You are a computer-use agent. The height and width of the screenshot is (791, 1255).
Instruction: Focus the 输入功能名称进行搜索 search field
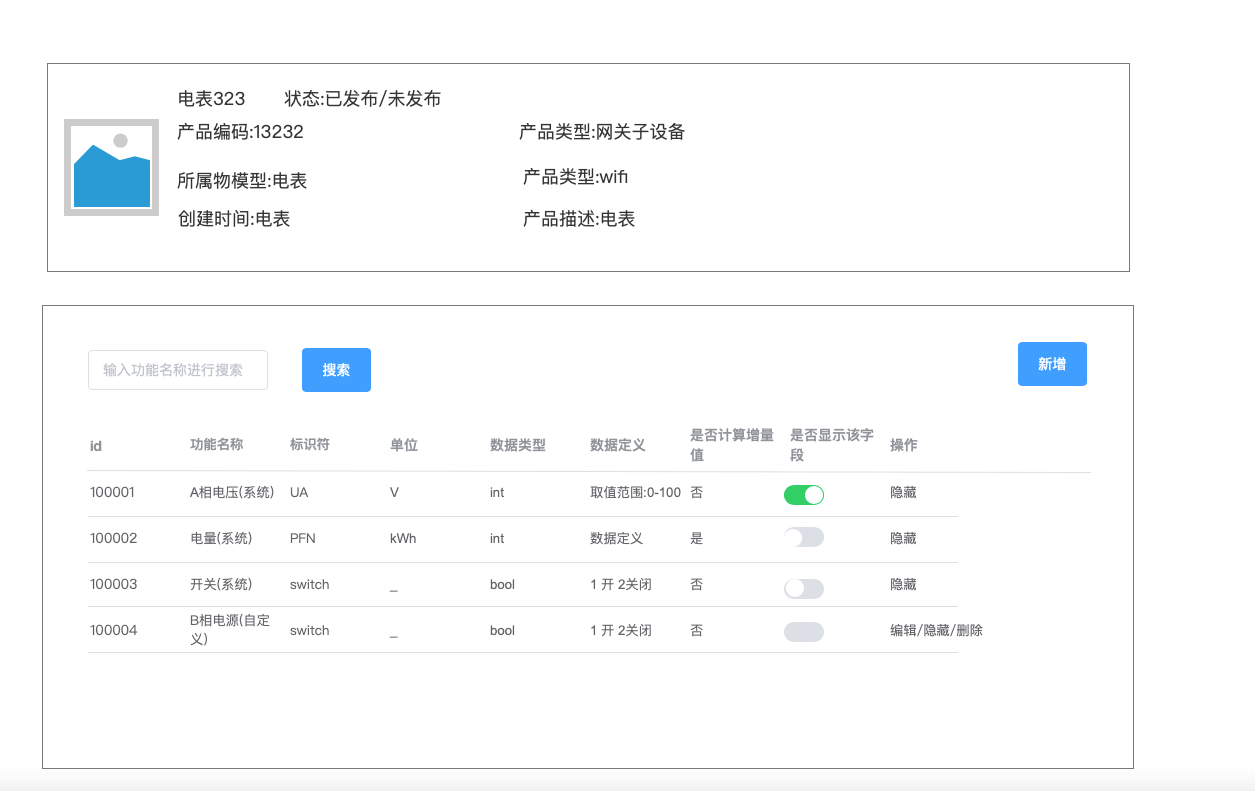[x=178, y=370]
